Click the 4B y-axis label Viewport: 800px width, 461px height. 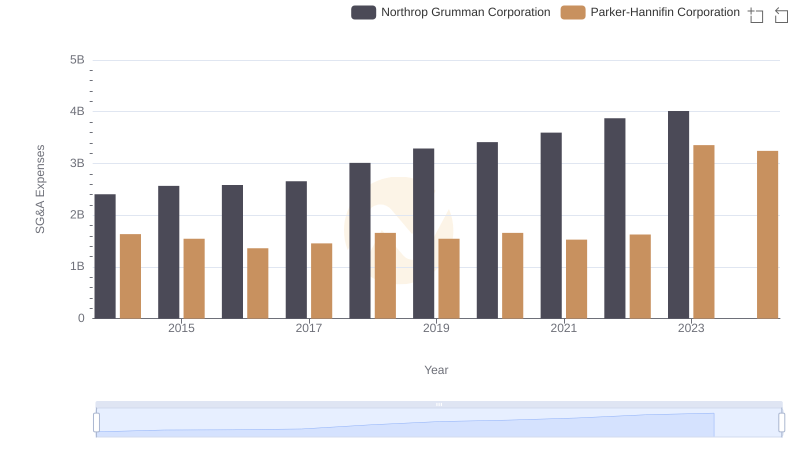(77, 111)
